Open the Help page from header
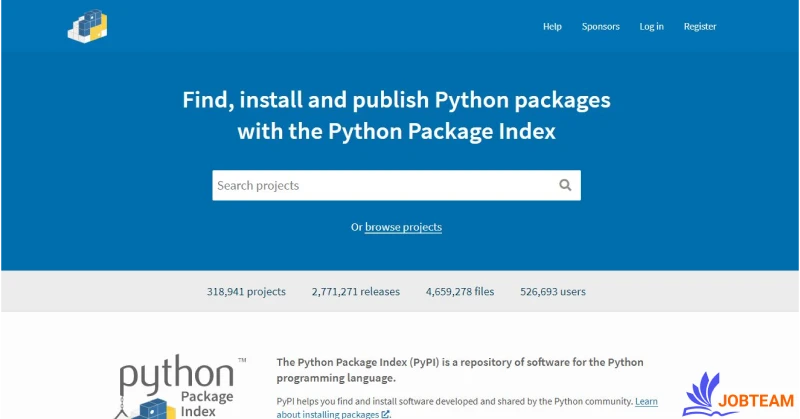The height and width of the screenshot is (419, 800). click(552, 27)
